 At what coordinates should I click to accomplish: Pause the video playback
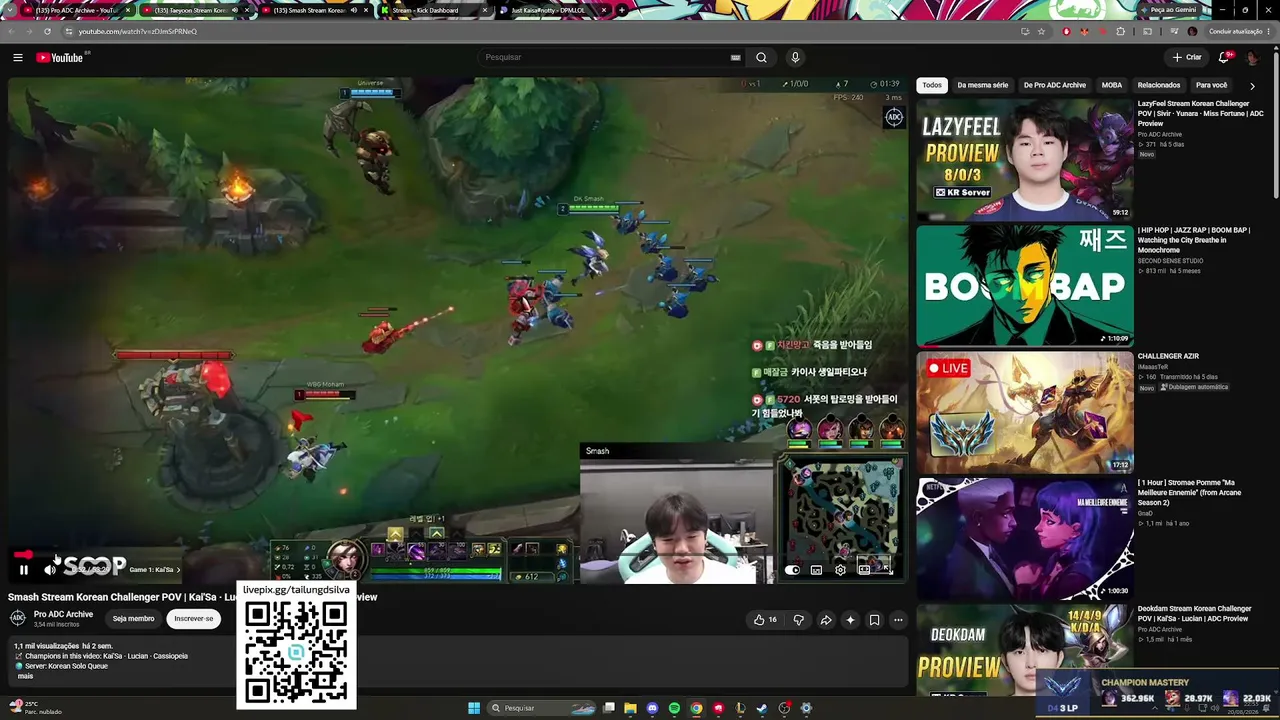(24, 570)
